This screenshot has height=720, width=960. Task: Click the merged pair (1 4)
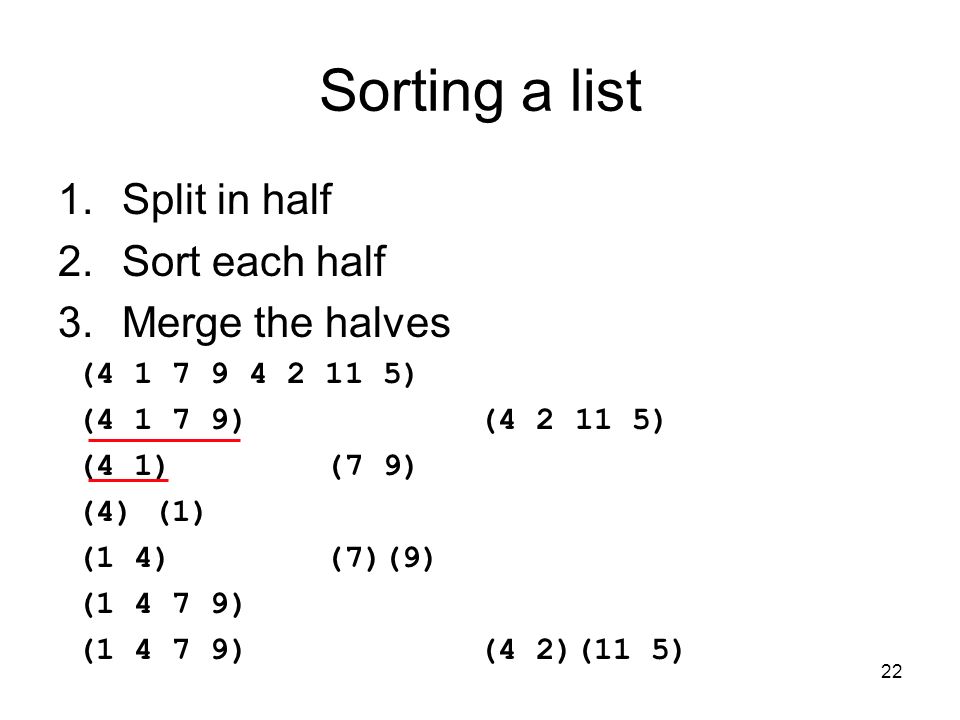124,558
